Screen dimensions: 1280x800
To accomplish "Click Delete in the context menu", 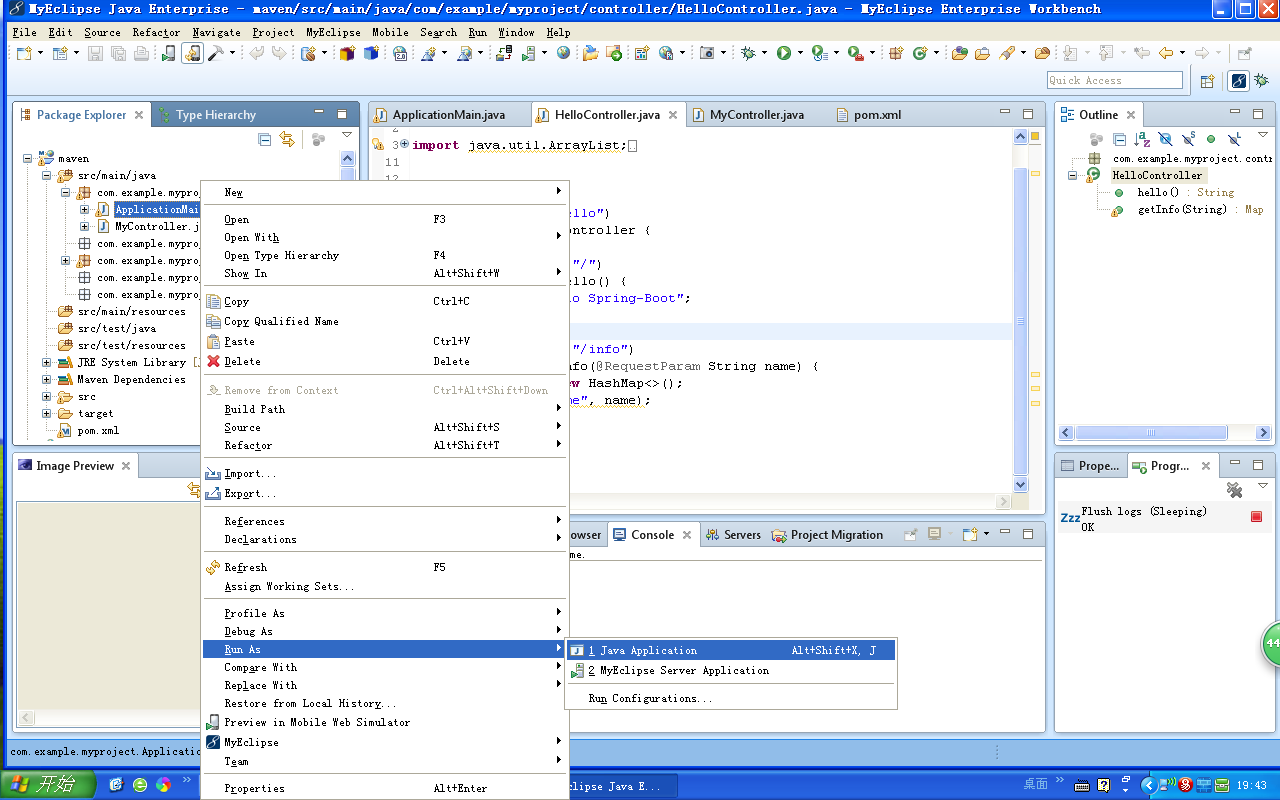I will (385, 361).
